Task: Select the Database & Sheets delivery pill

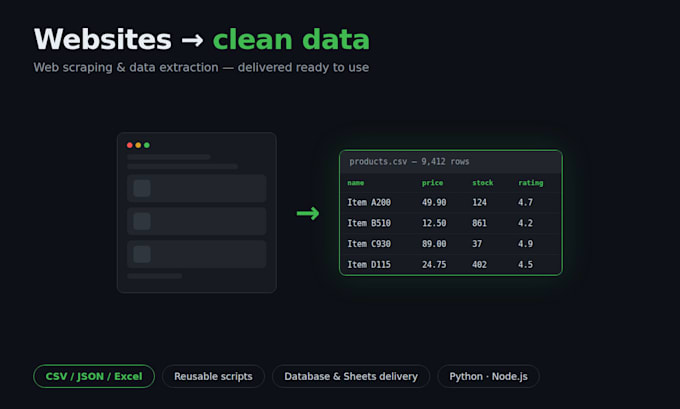Action: (x=351, y=376)
